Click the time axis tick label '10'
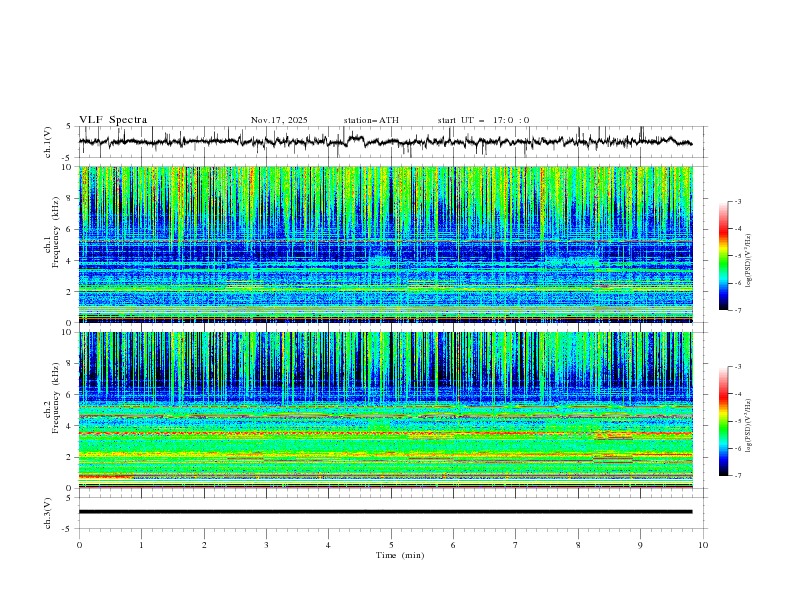 click(703, 545)
